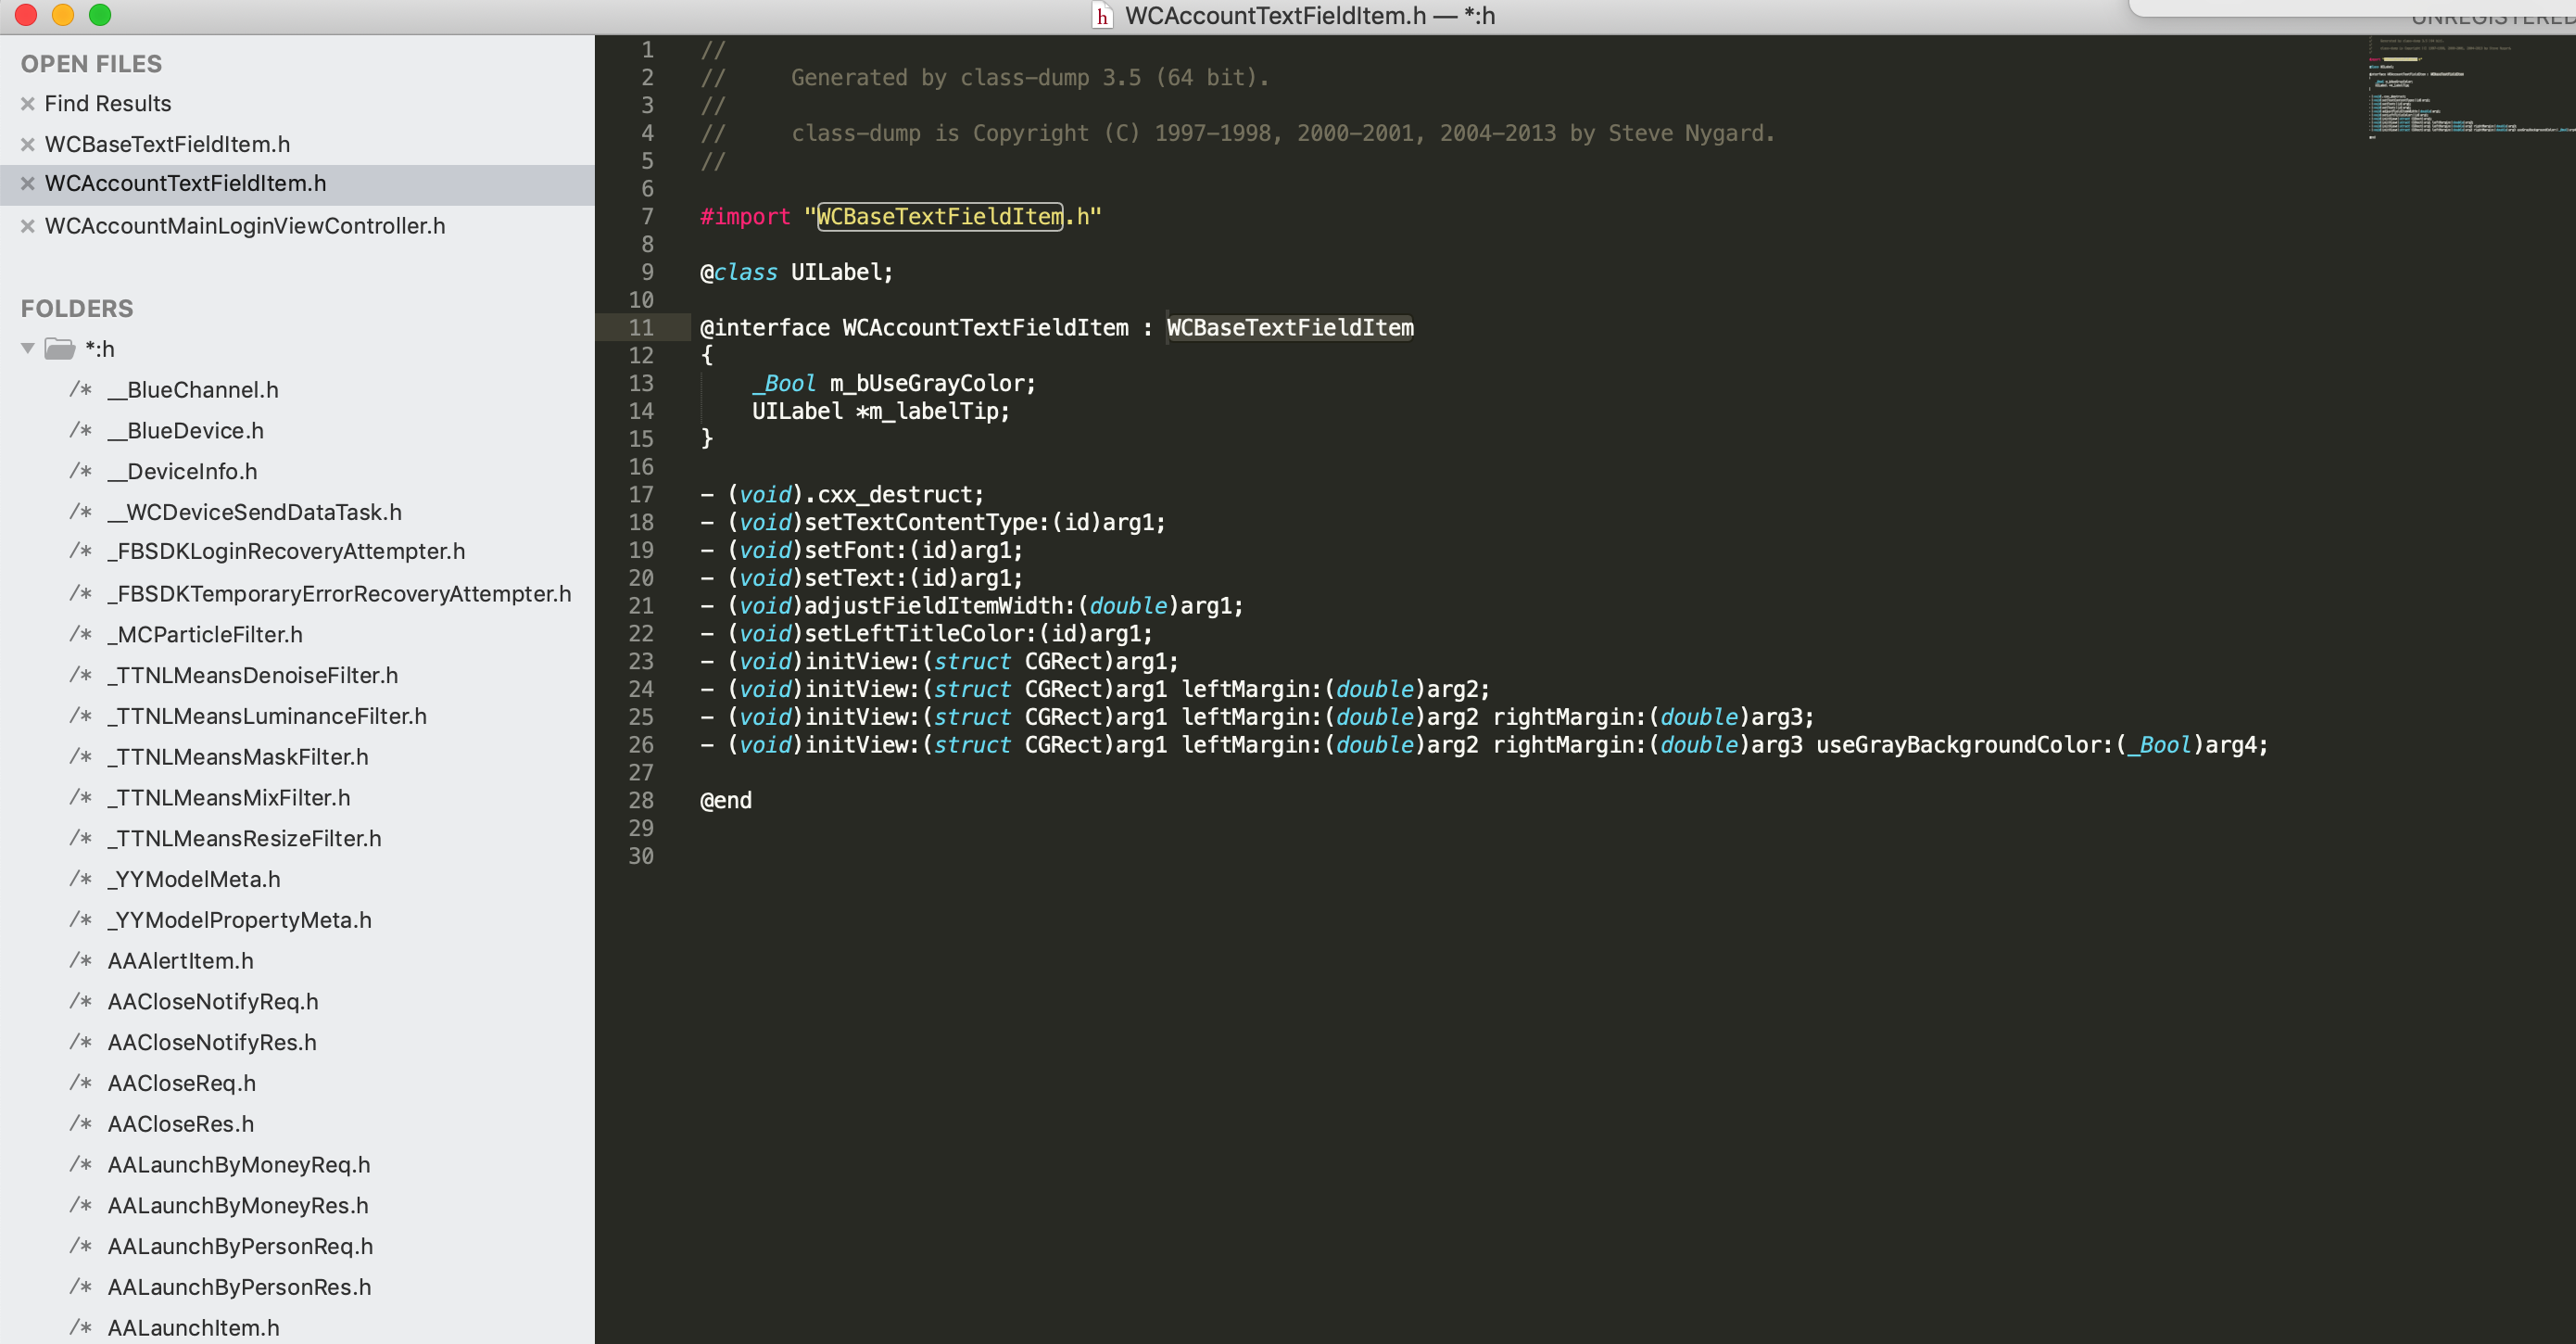Click file icon next to __BlueChannel.h

click(x=81, y=390)
